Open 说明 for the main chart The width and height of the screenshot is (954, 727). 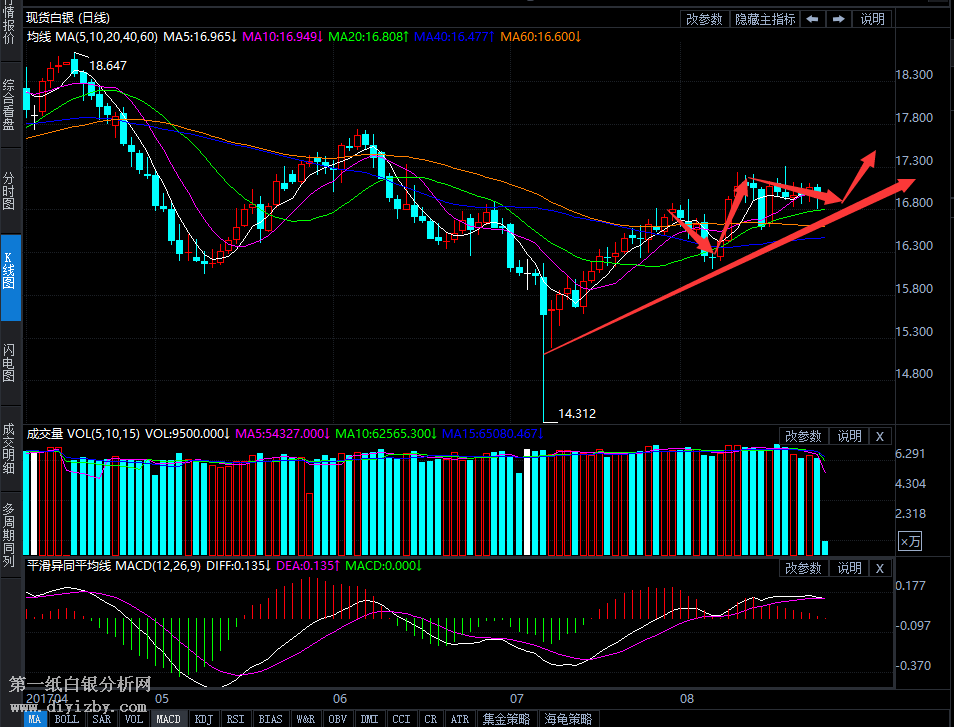(873, 18)
